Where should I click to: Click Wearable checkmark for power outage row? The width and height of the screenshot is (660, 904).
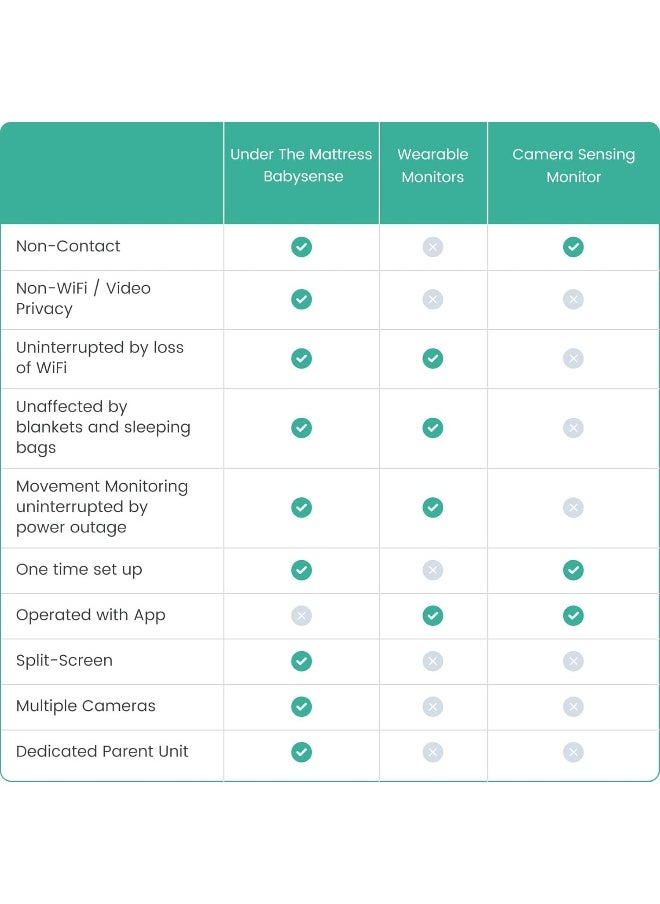coord(433,507)
